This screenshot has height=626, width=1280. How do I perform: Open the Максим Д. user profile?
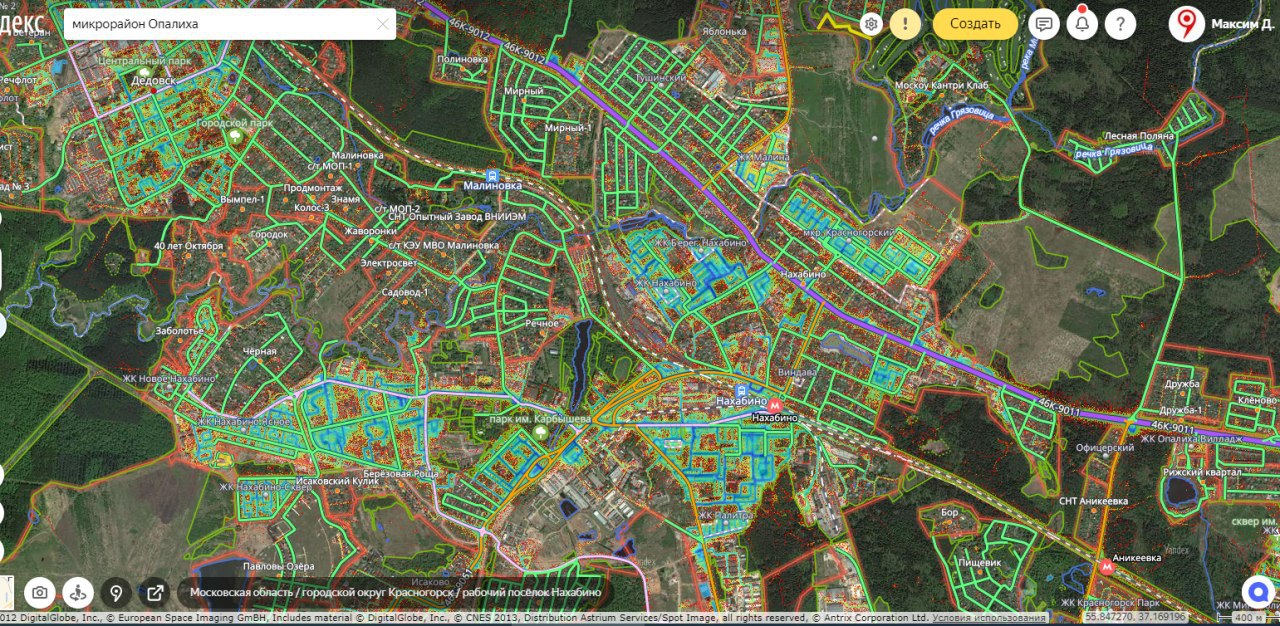(x=1241, y=24)
